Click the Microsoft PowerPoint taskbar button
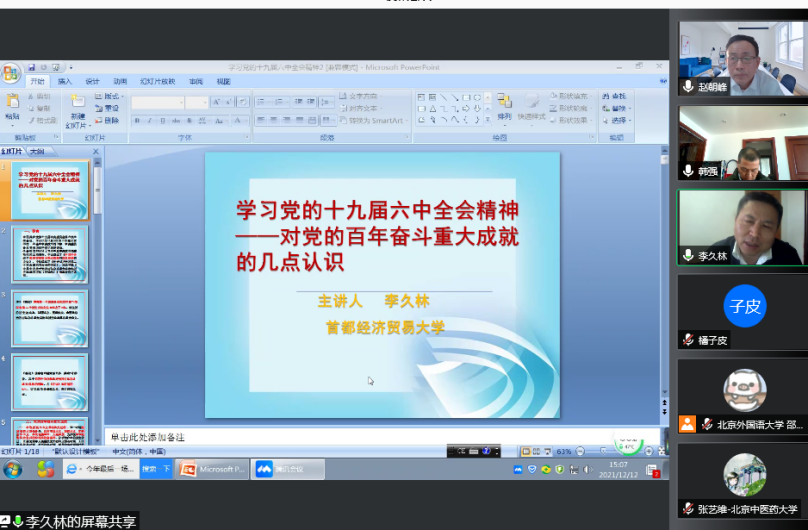This screenshot has width=808, height=530. coord(210,469)
